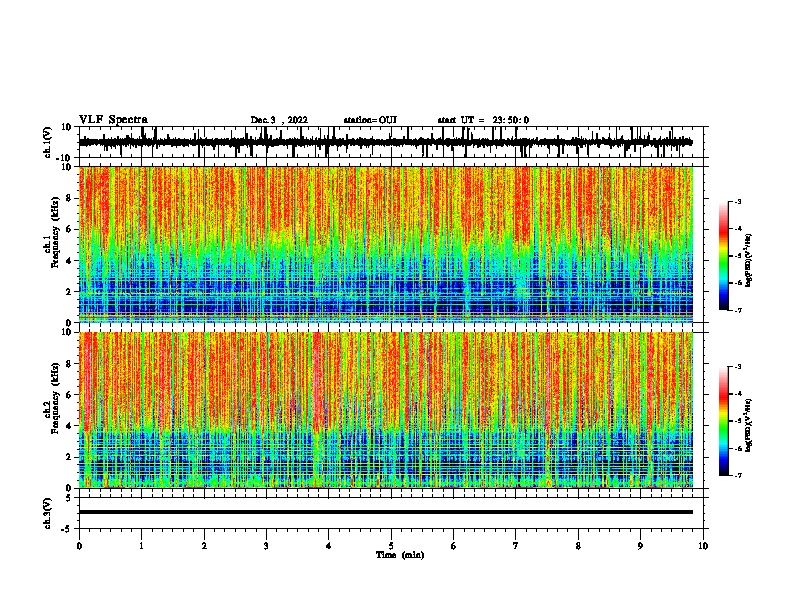The width and height of the screenshot is (792, 612).
Task: Click the "3" minute tick on the time axis
Action: point(266,546)
